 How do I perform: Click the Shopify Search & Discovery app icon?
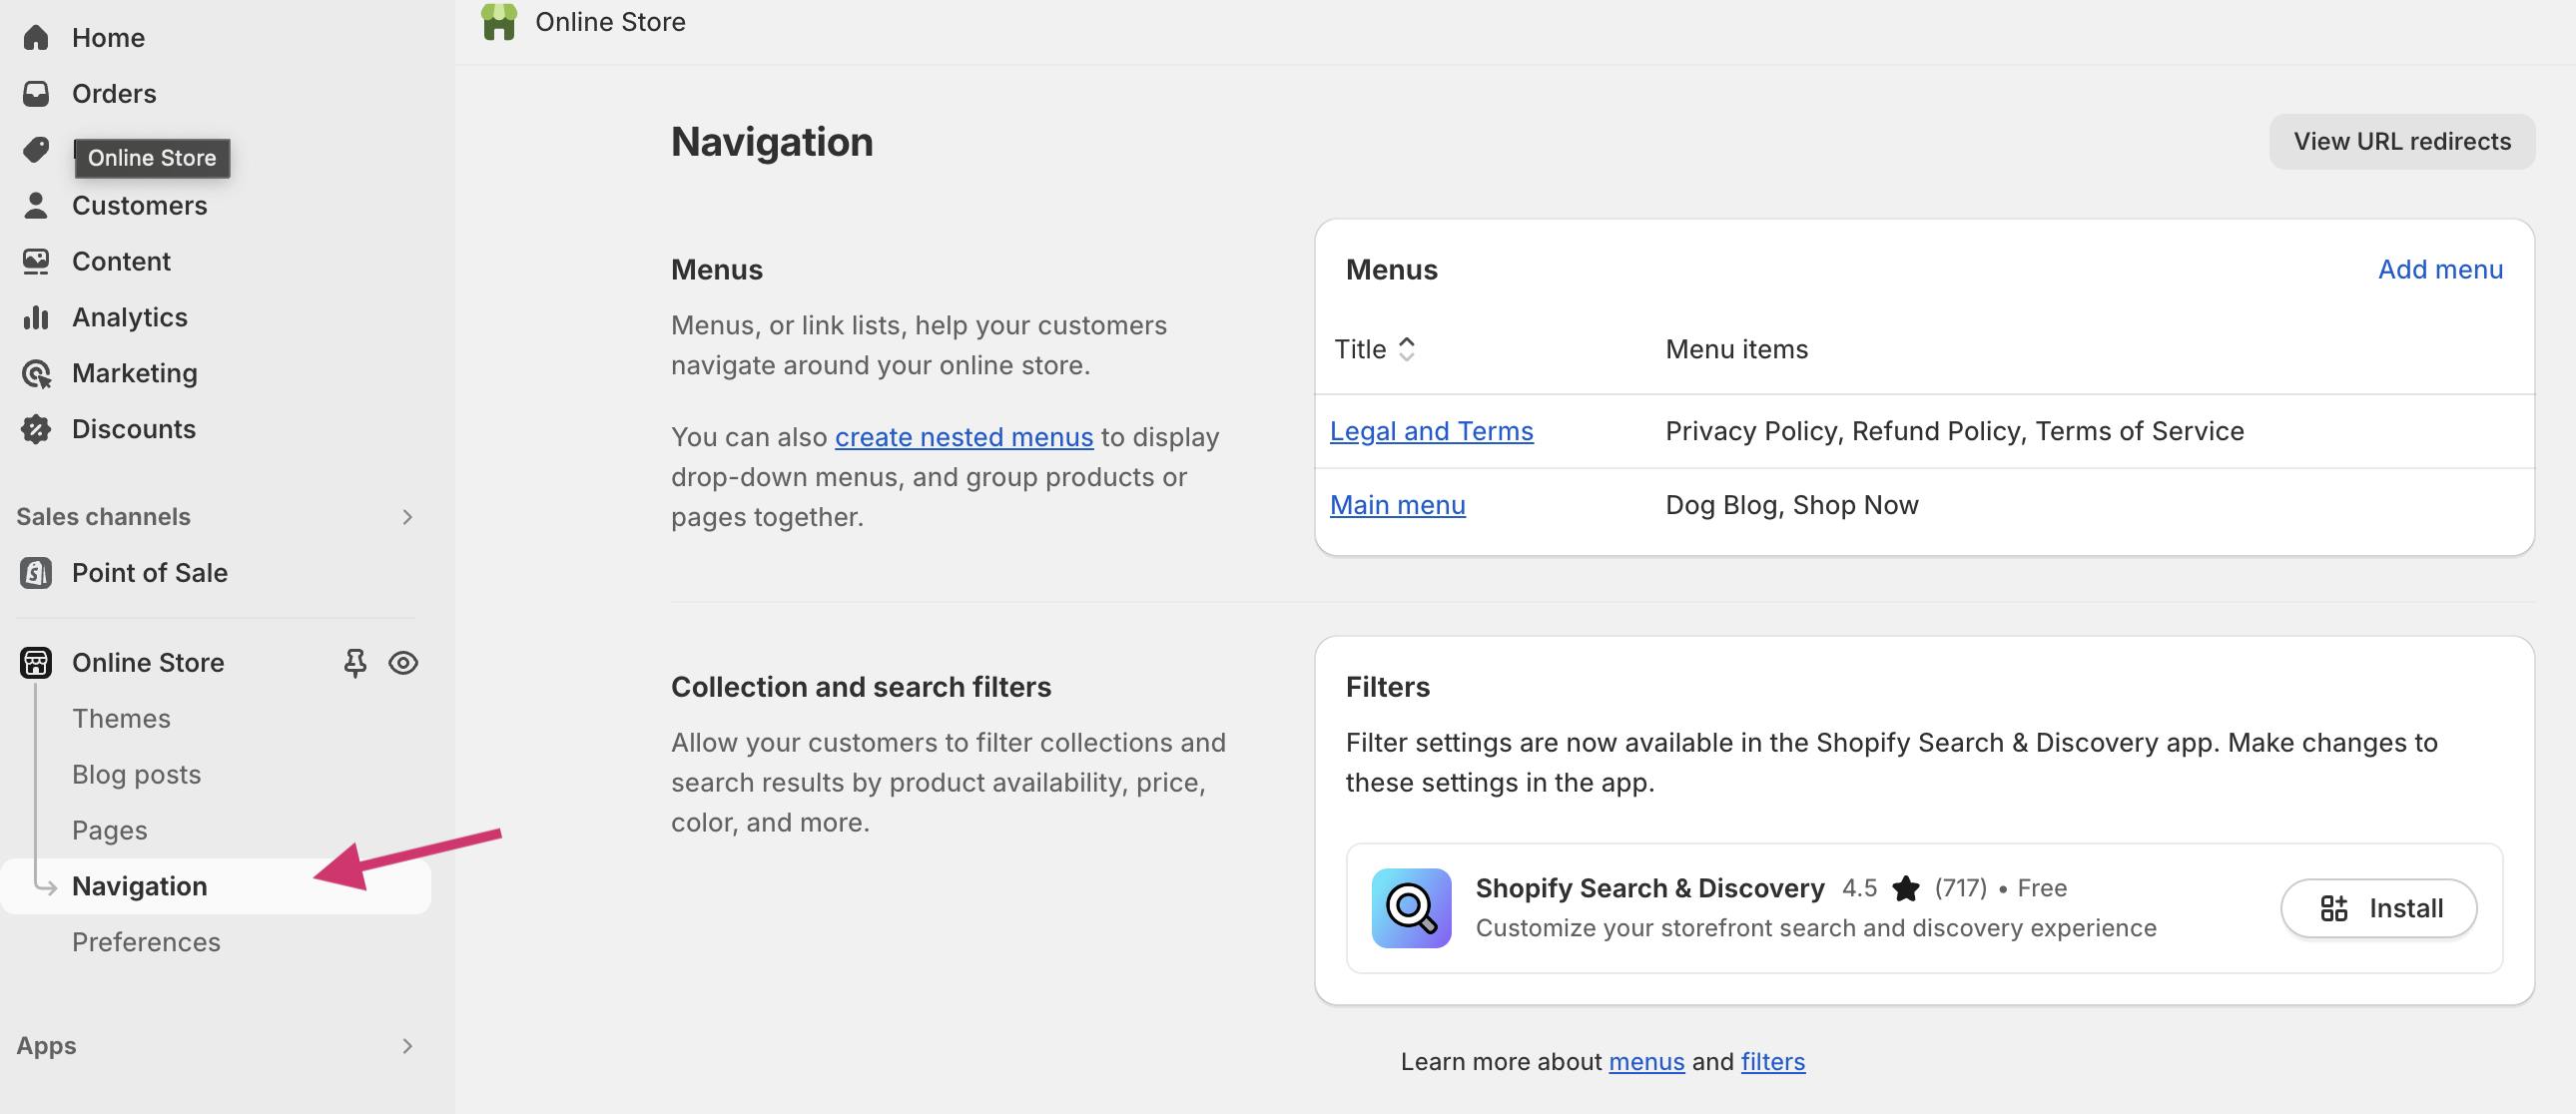(x=1411, y=908)
